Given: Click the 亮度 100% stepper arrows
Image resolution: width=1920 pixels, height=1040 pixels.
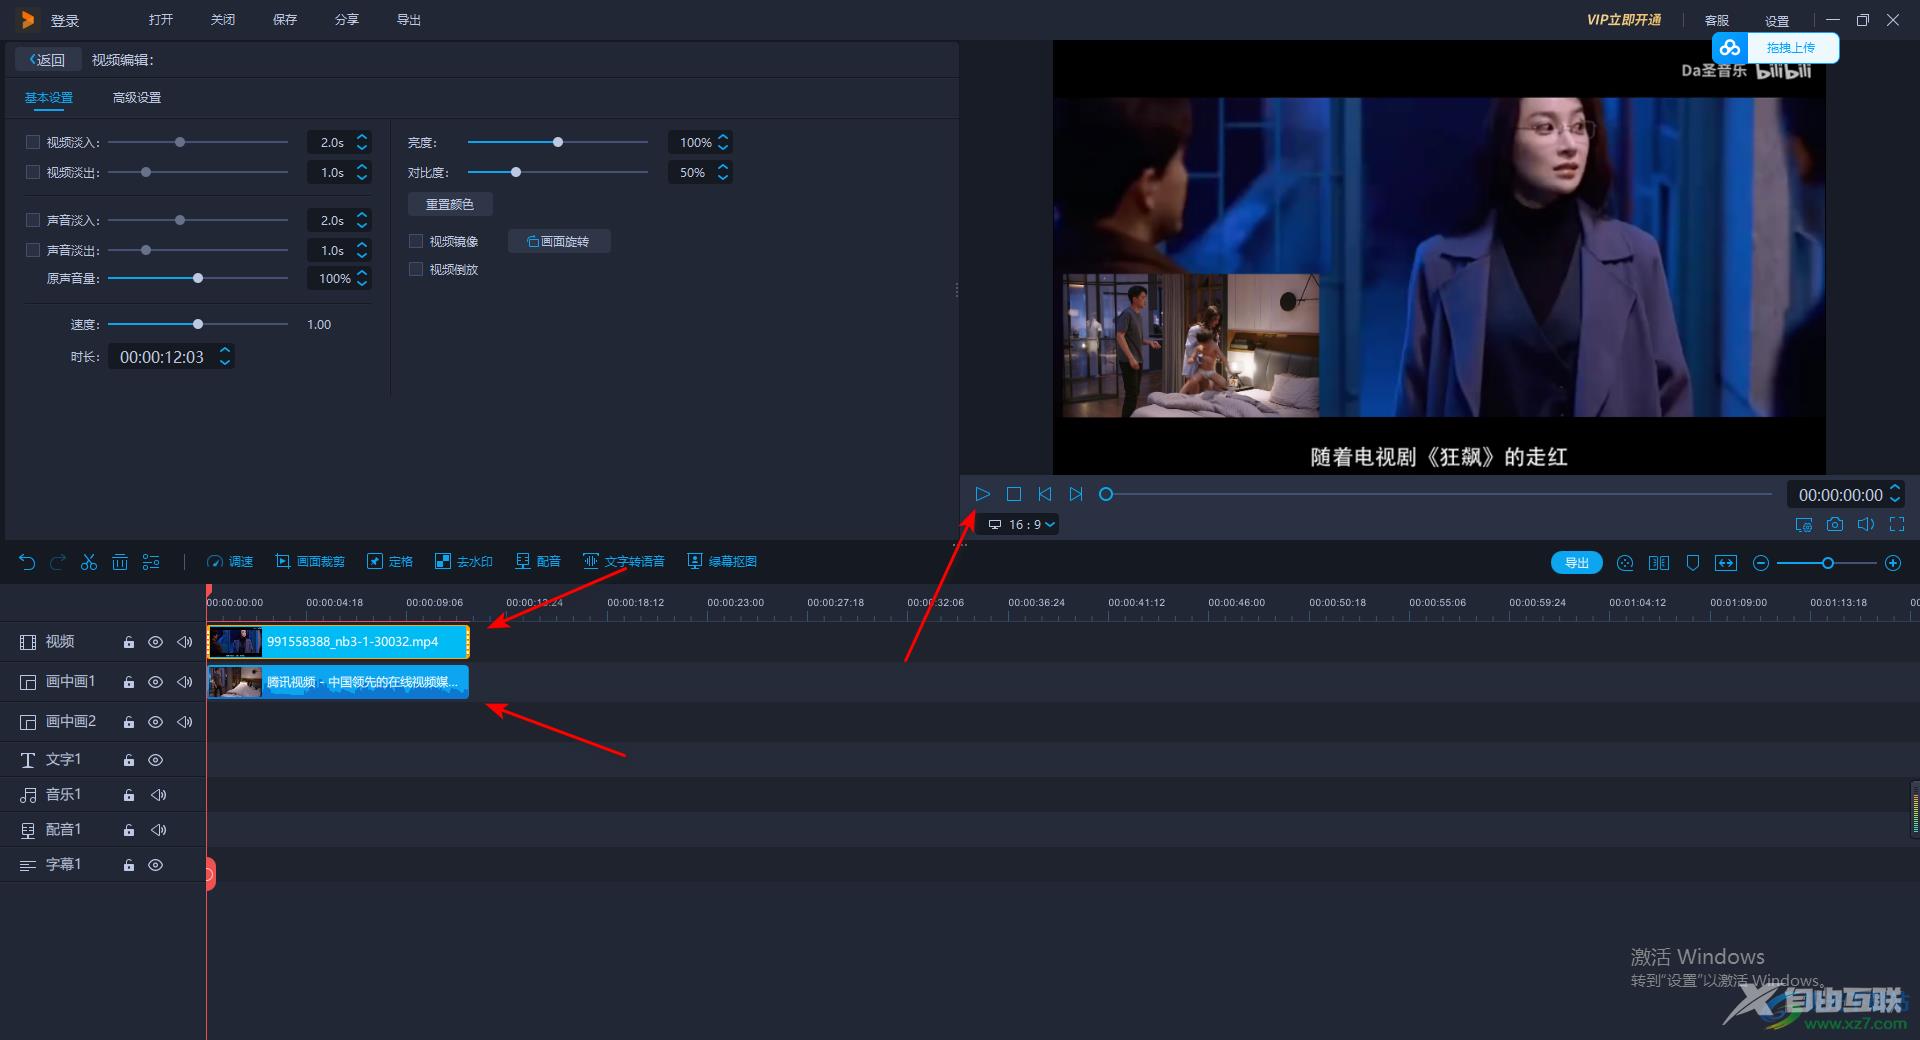Looking at the screenshot, I should [x=723, y=142].
